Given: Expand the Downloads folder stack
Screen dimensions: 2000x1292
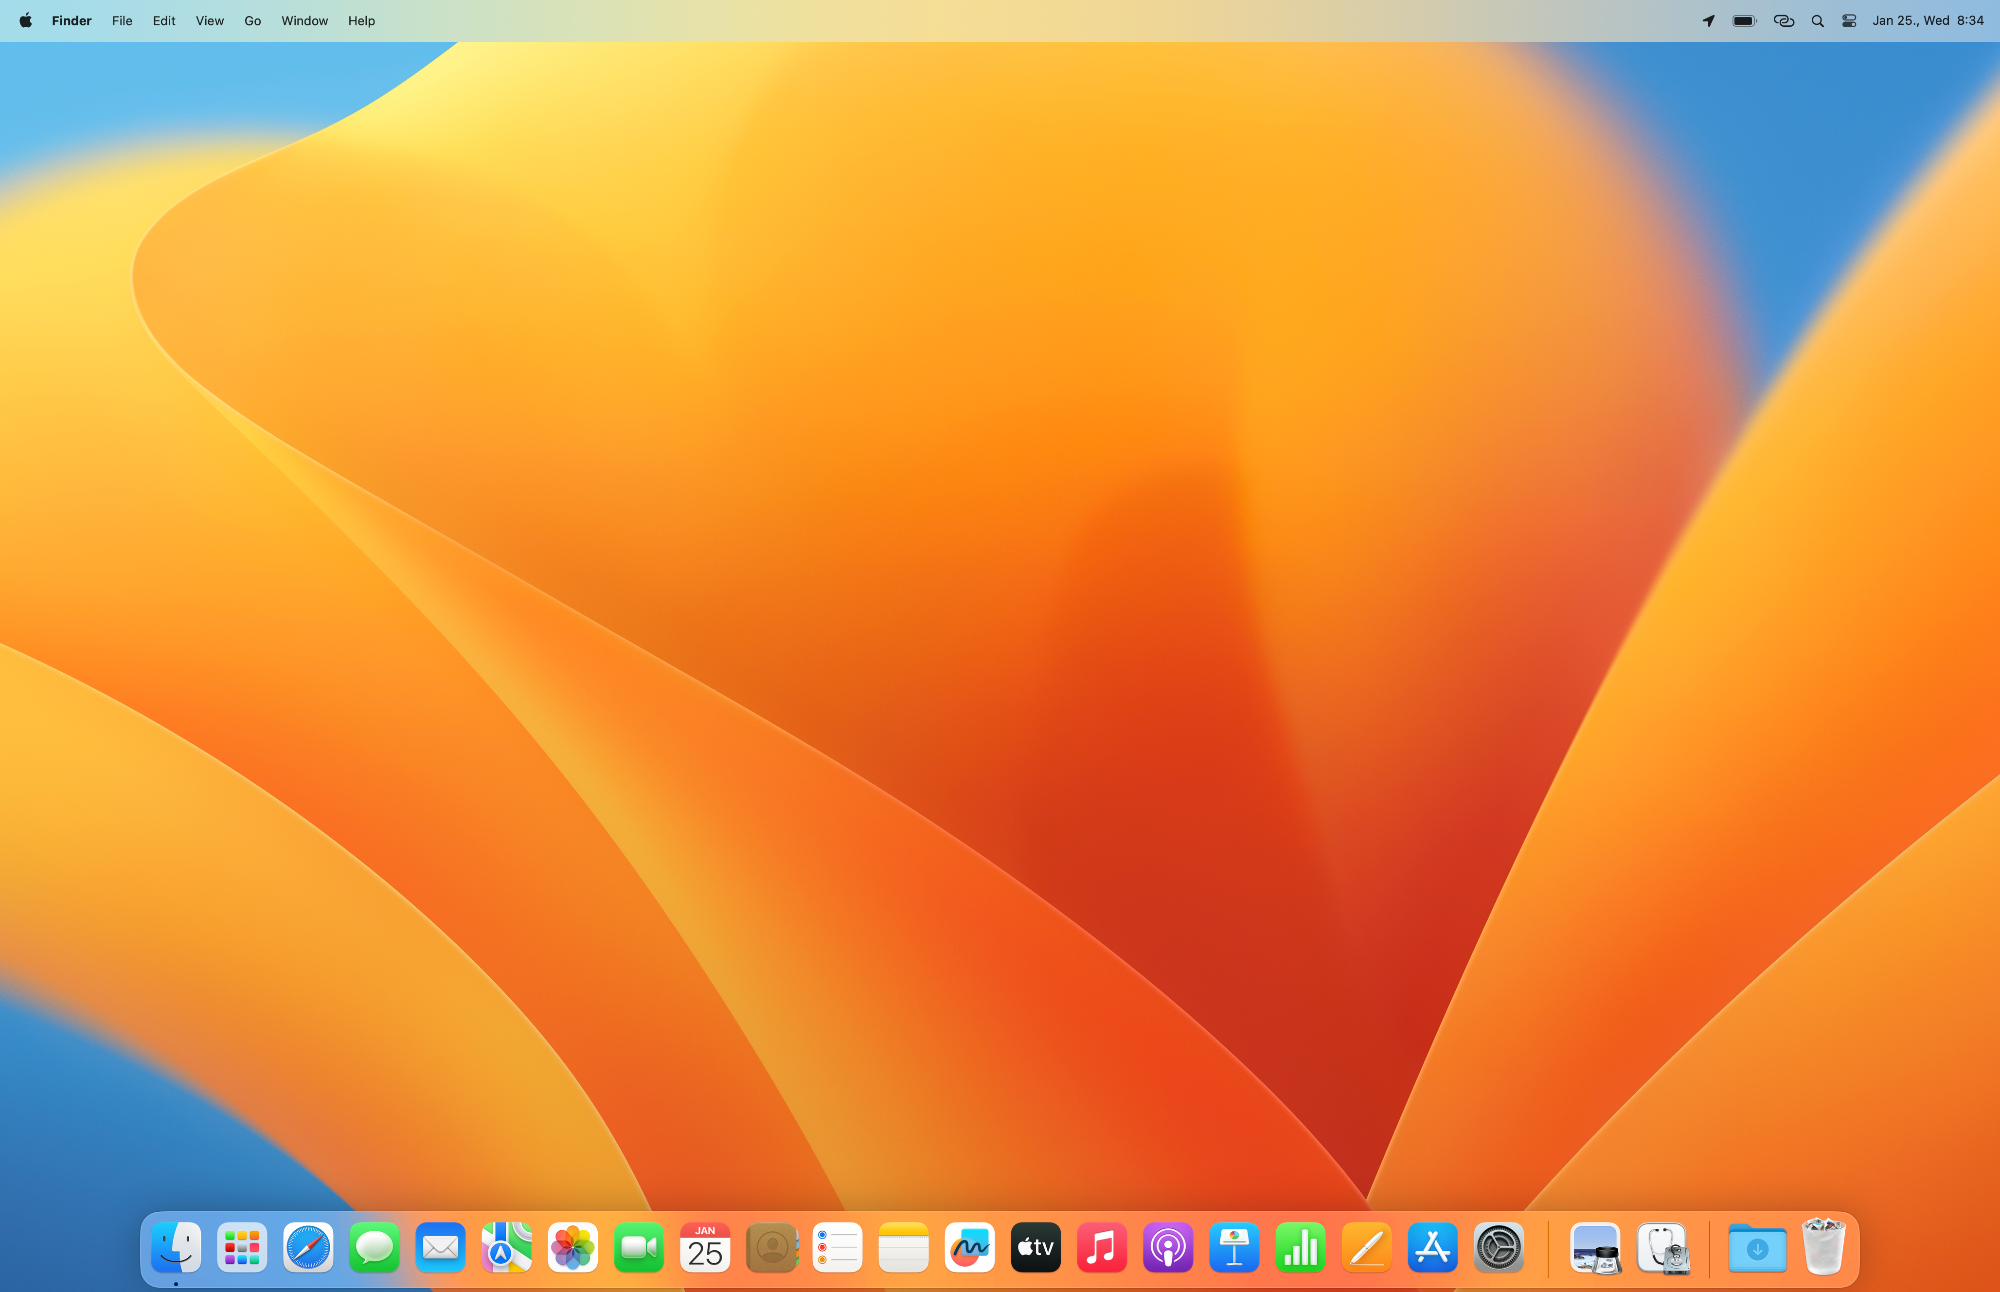Looking at the screenshot, I should [1757, 1247].
